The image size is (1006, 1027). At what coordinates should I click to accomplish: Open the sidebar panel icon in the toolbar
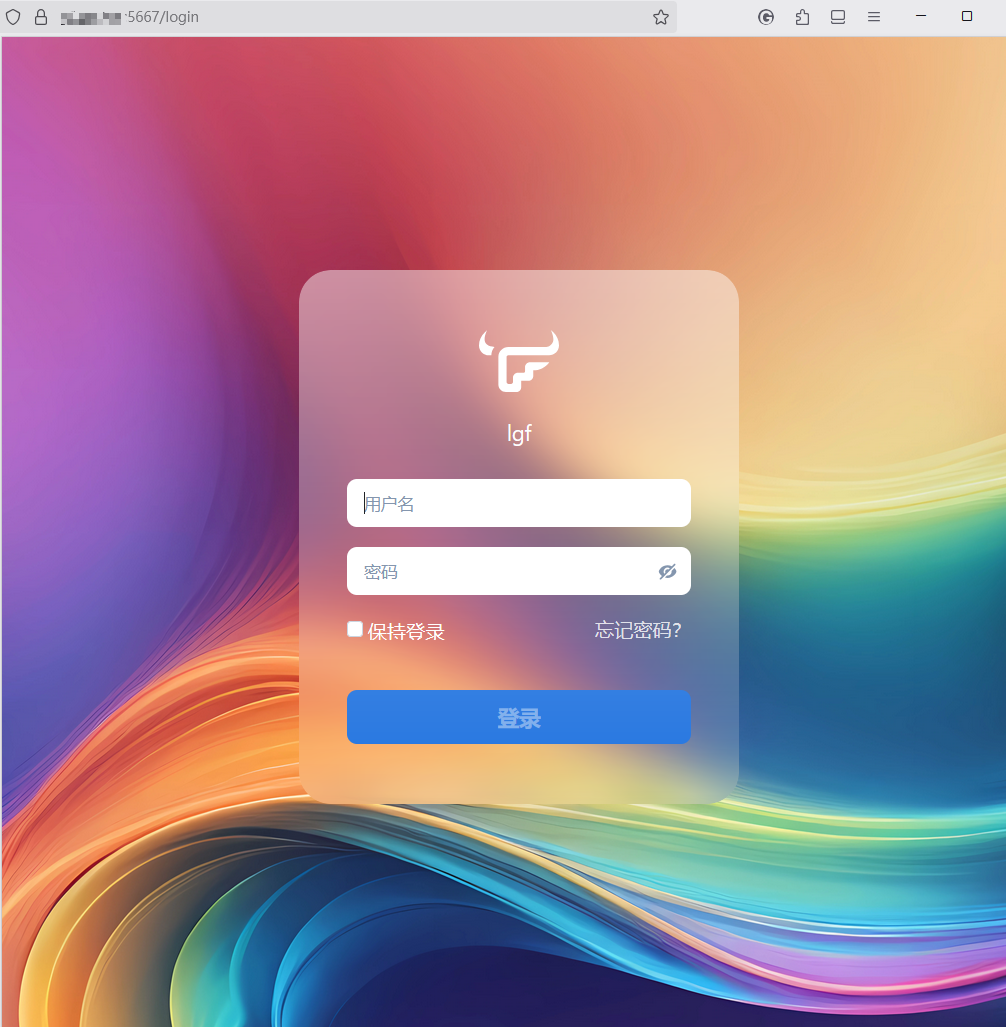[838, 17]
